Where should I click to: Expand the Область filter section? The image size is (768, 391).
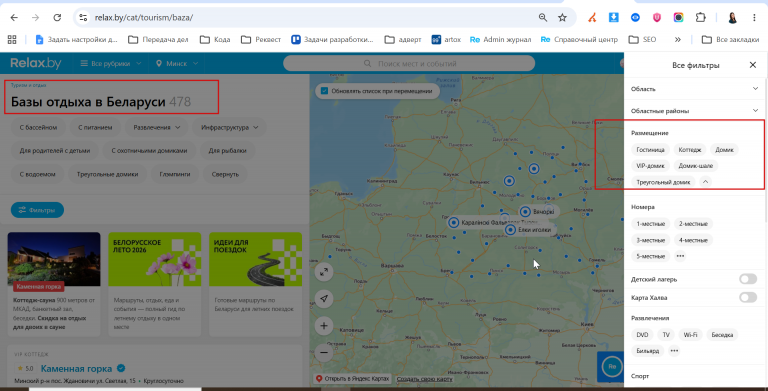tap(695, 89)
